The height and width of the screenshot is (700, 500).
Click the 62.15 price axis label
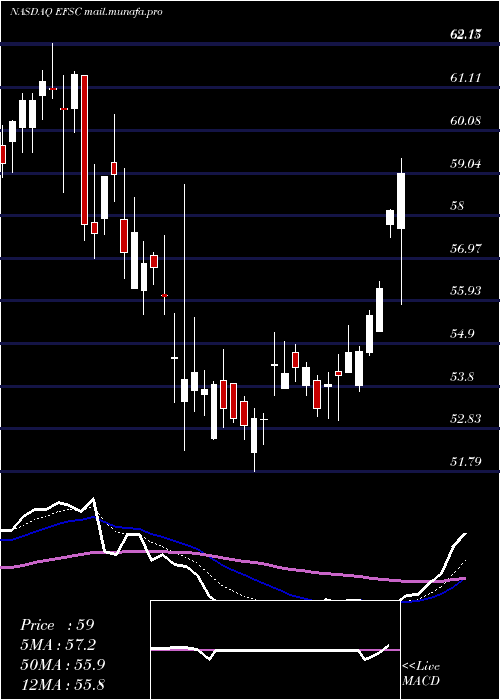point(466,35)
